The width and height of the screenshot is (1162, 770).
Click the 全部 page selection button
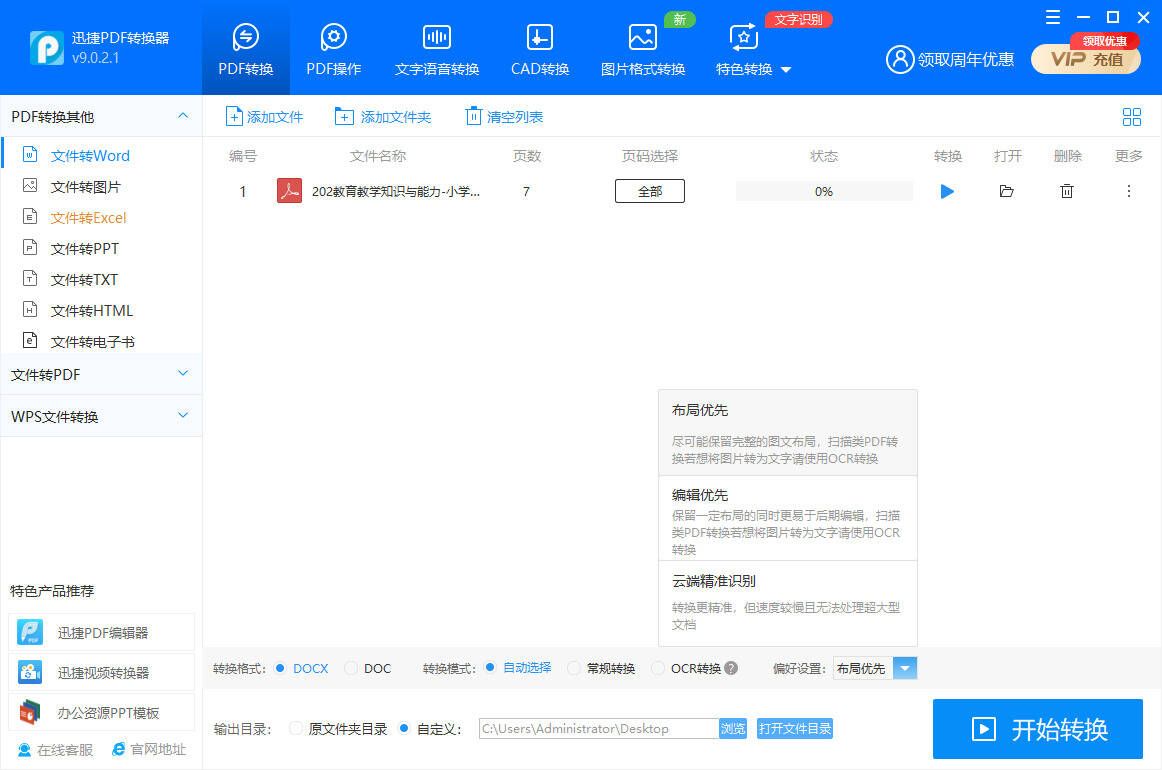coord(650,191)
